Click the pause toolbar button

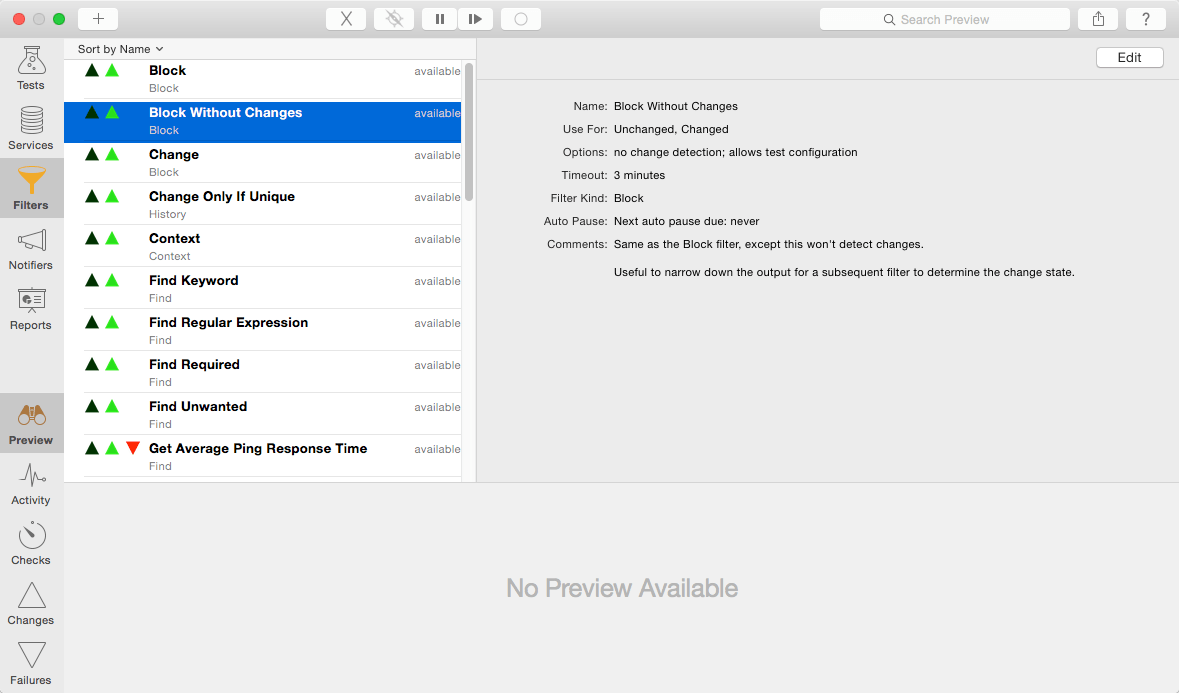(x=440, y=19)
